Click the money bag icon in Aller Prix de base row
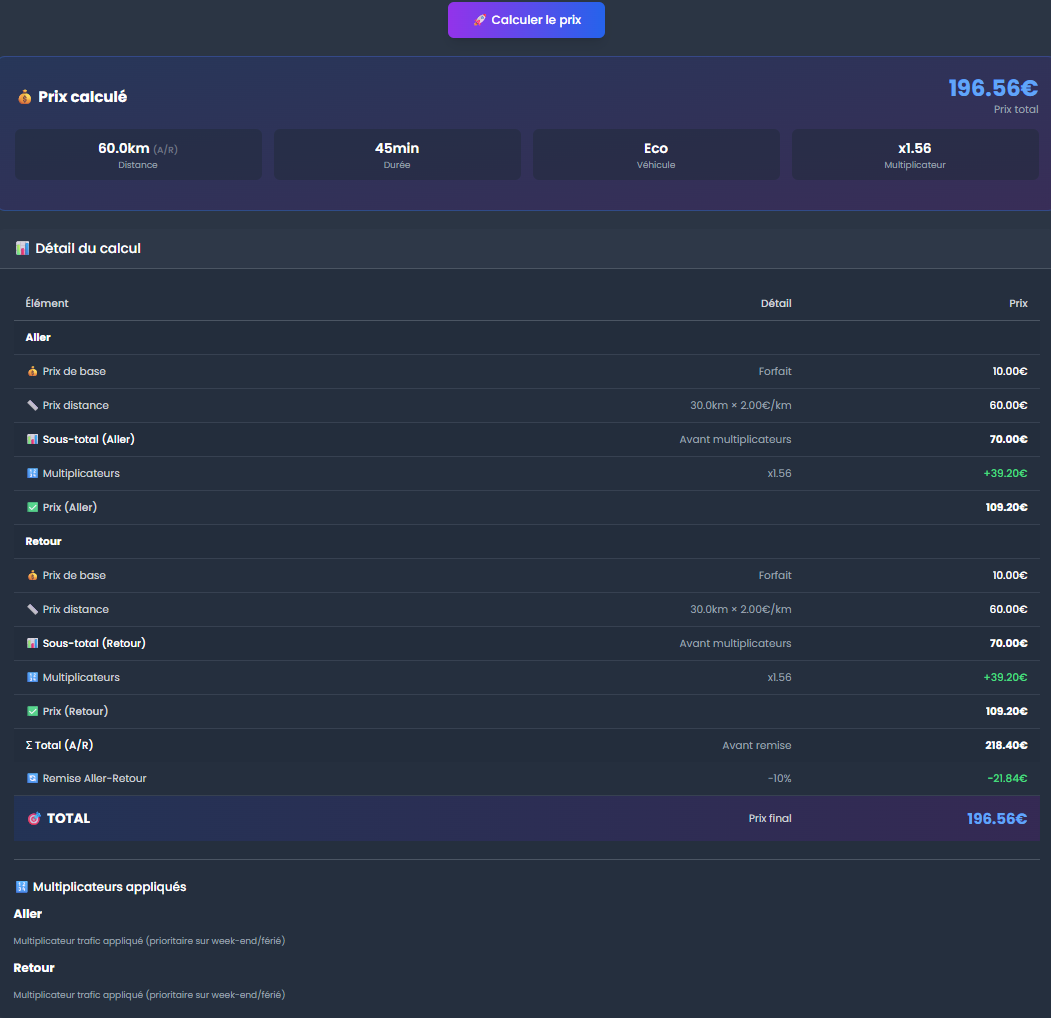This screenshot has height=1018, width=1051. [32, 371]
